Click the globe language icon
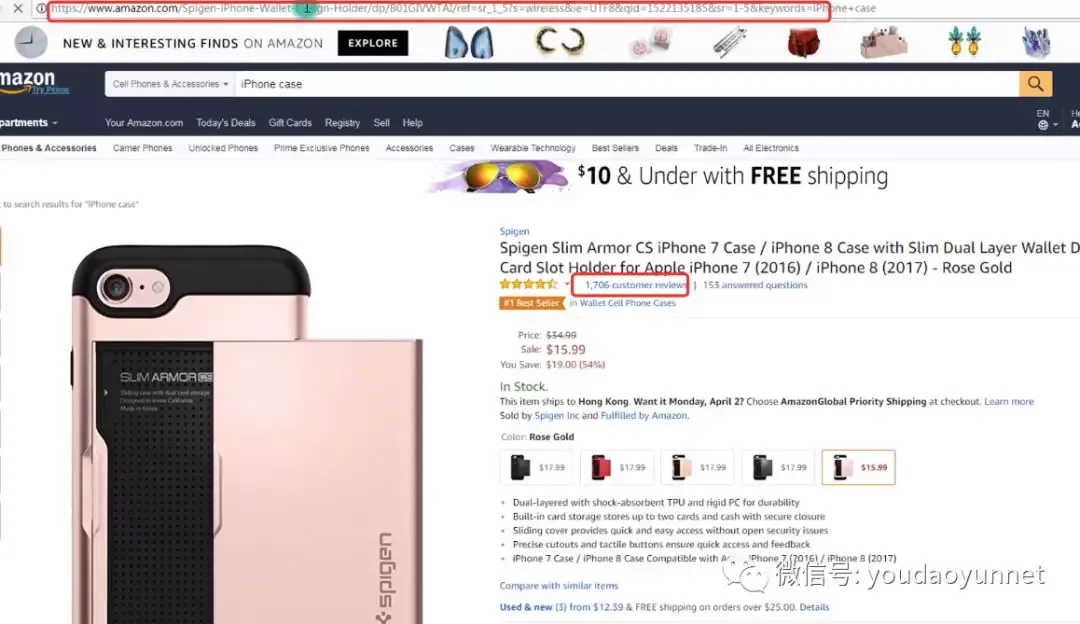 [x=1043, y=125]
